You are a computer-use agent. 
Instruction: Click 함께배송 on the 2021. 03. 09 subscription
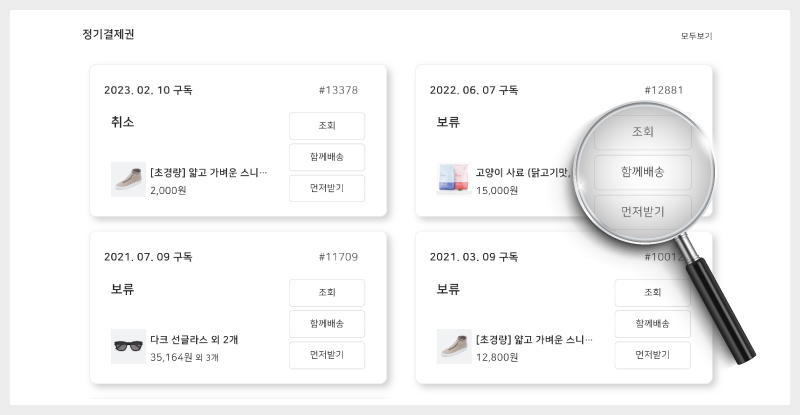652,324
